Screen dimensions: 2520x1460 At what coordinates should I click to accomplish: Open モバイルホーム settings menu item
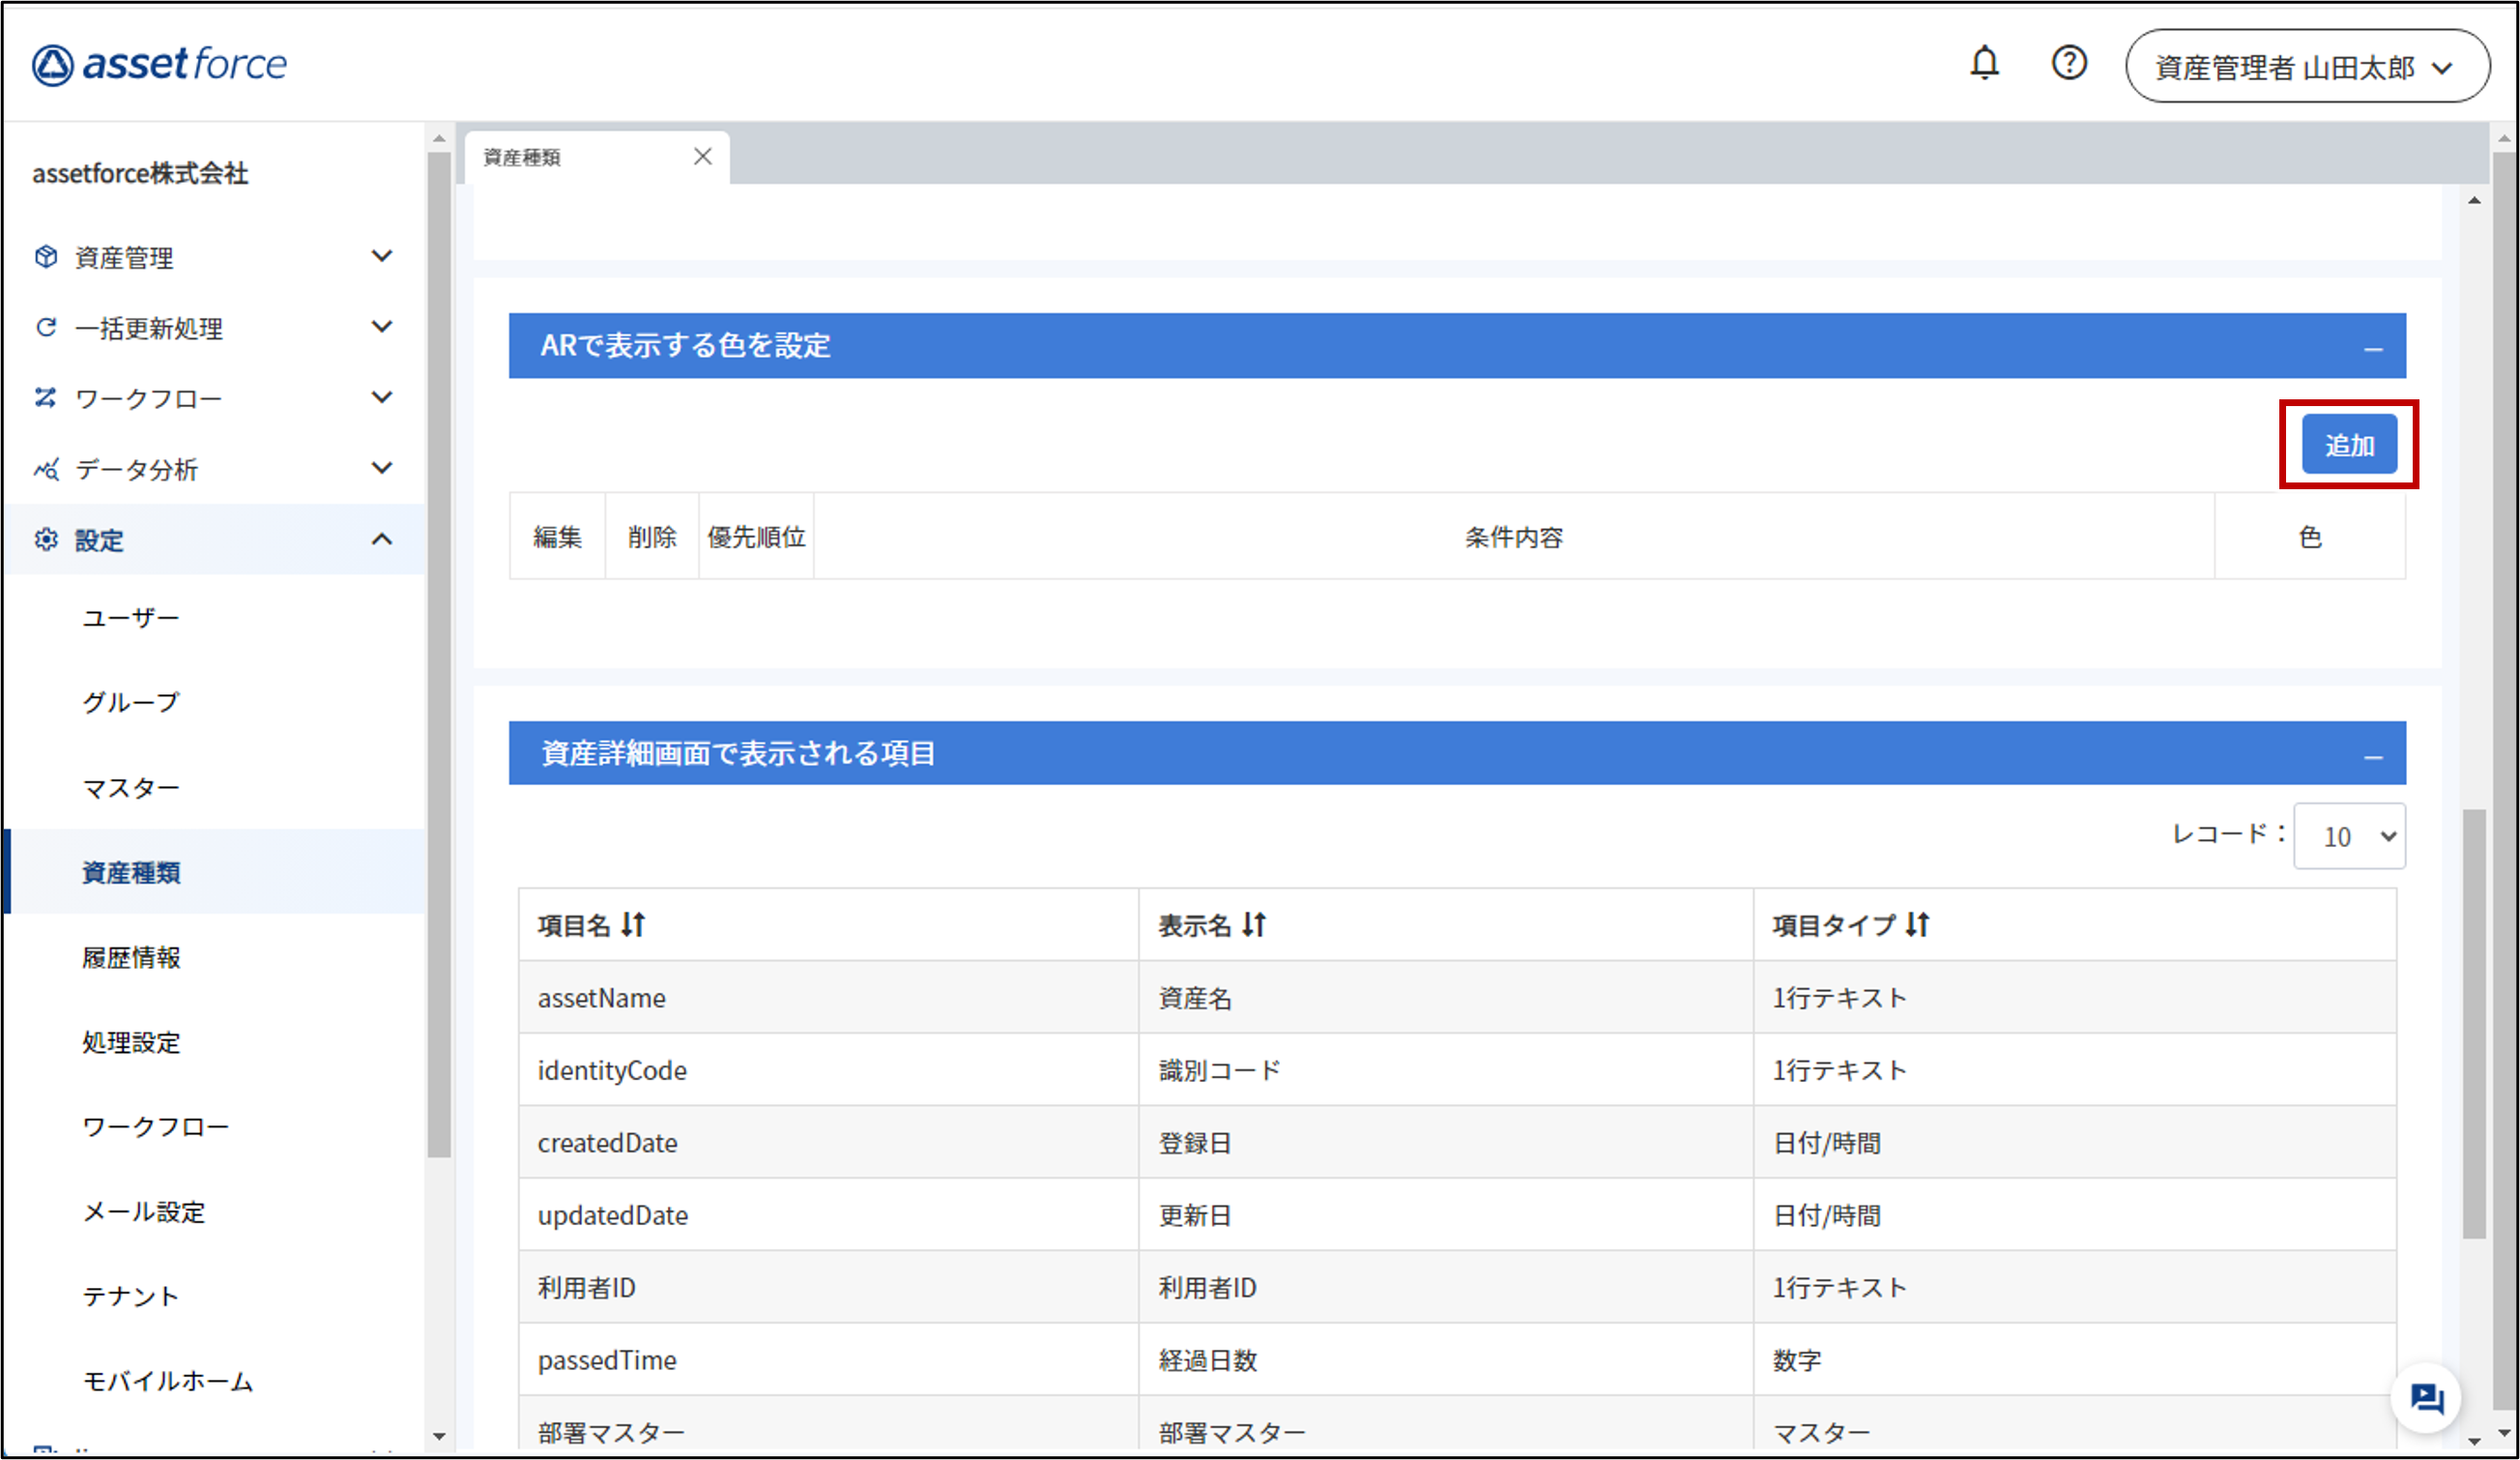(168, 1381)
